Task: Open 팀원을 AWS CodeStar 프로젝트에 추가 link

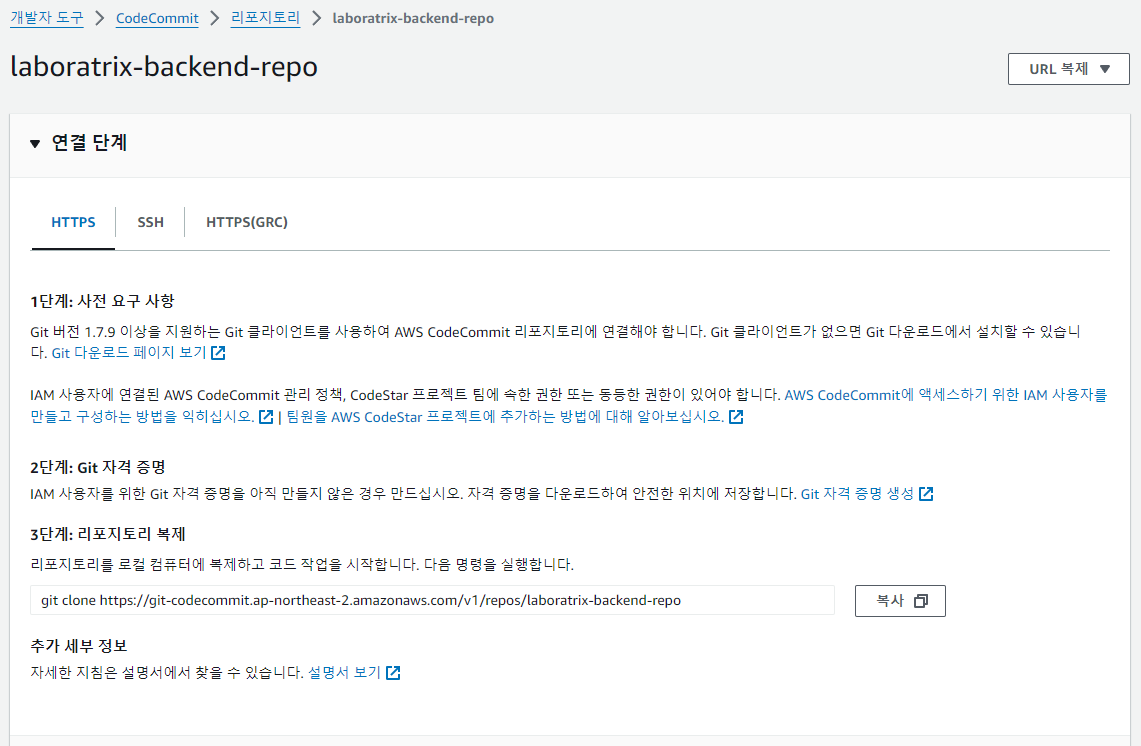Action: pyautogui.click(x=505, y=417)
